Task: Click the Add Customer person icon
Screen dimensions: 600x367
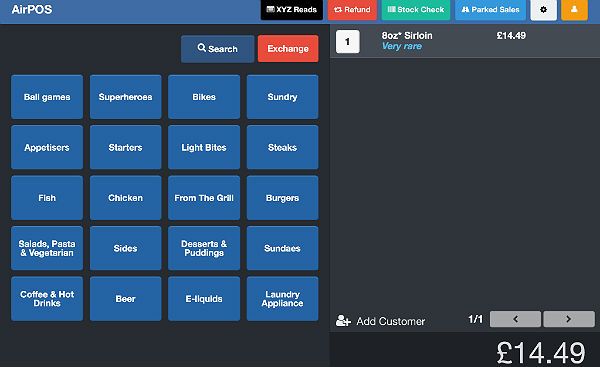Action: coord(343,321)
